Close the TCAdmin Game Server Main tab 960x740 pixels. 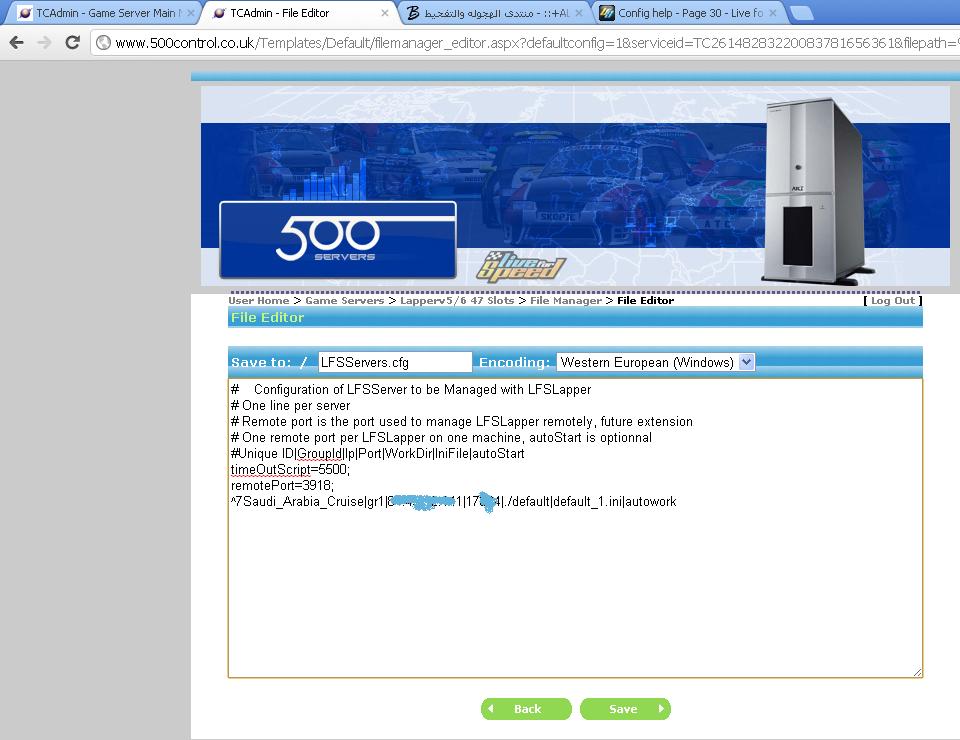pyautogui.click(x=190, y=13)
